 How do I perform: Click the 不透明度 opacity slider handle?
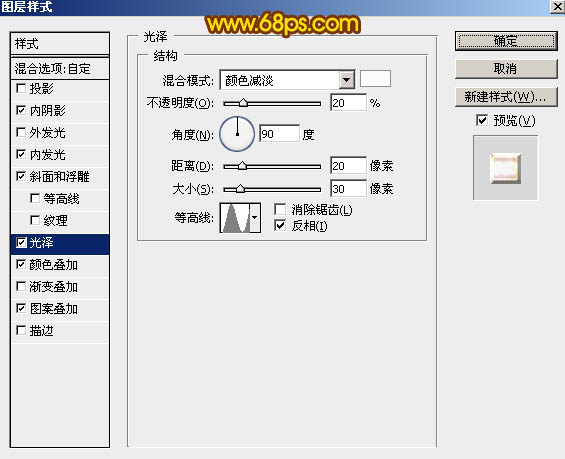tap(244, 103)
